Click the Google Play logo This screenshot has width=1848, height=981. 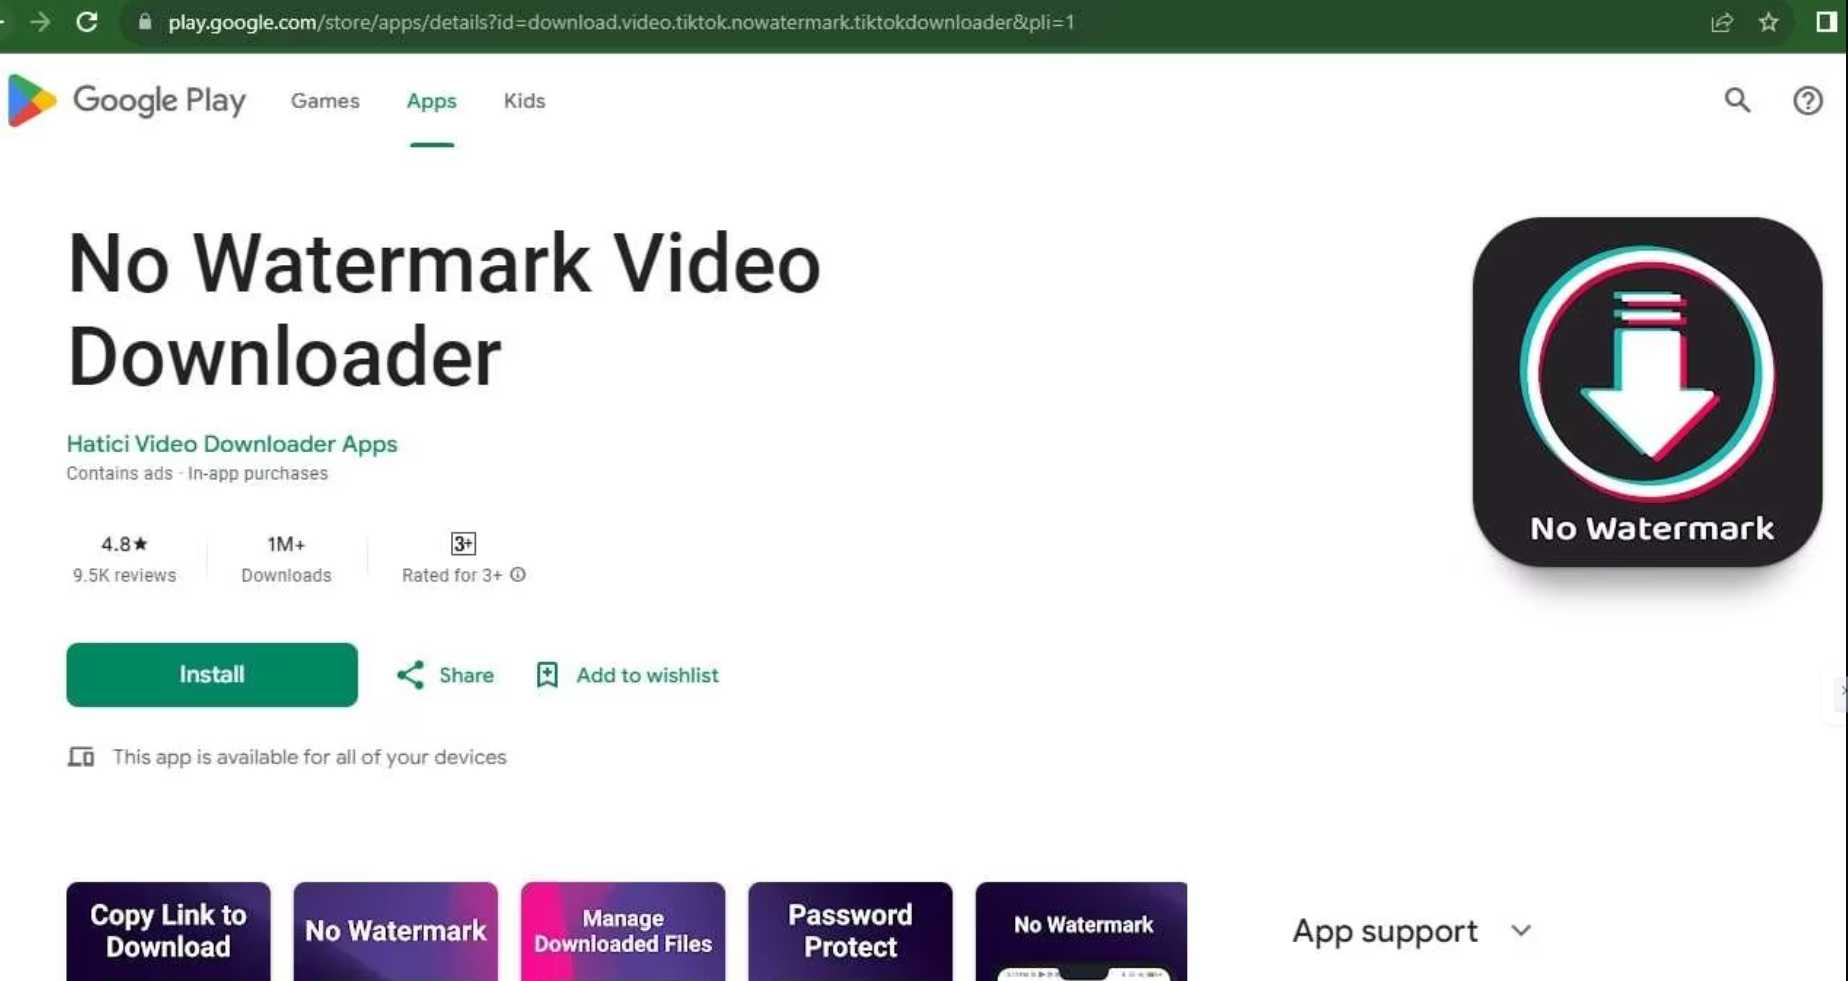[127, 100]
